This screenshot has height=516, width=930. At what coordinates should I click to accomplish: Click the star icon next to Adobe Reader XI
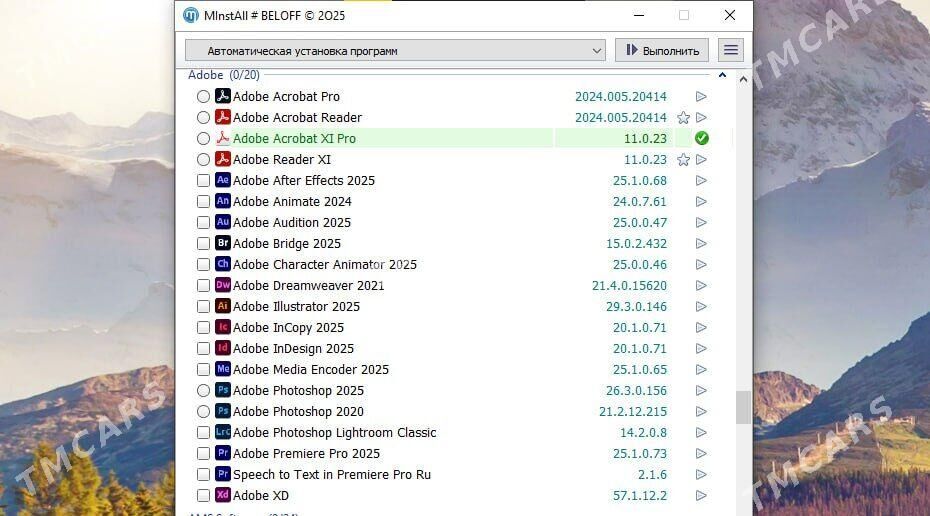(x=683, y=160)
